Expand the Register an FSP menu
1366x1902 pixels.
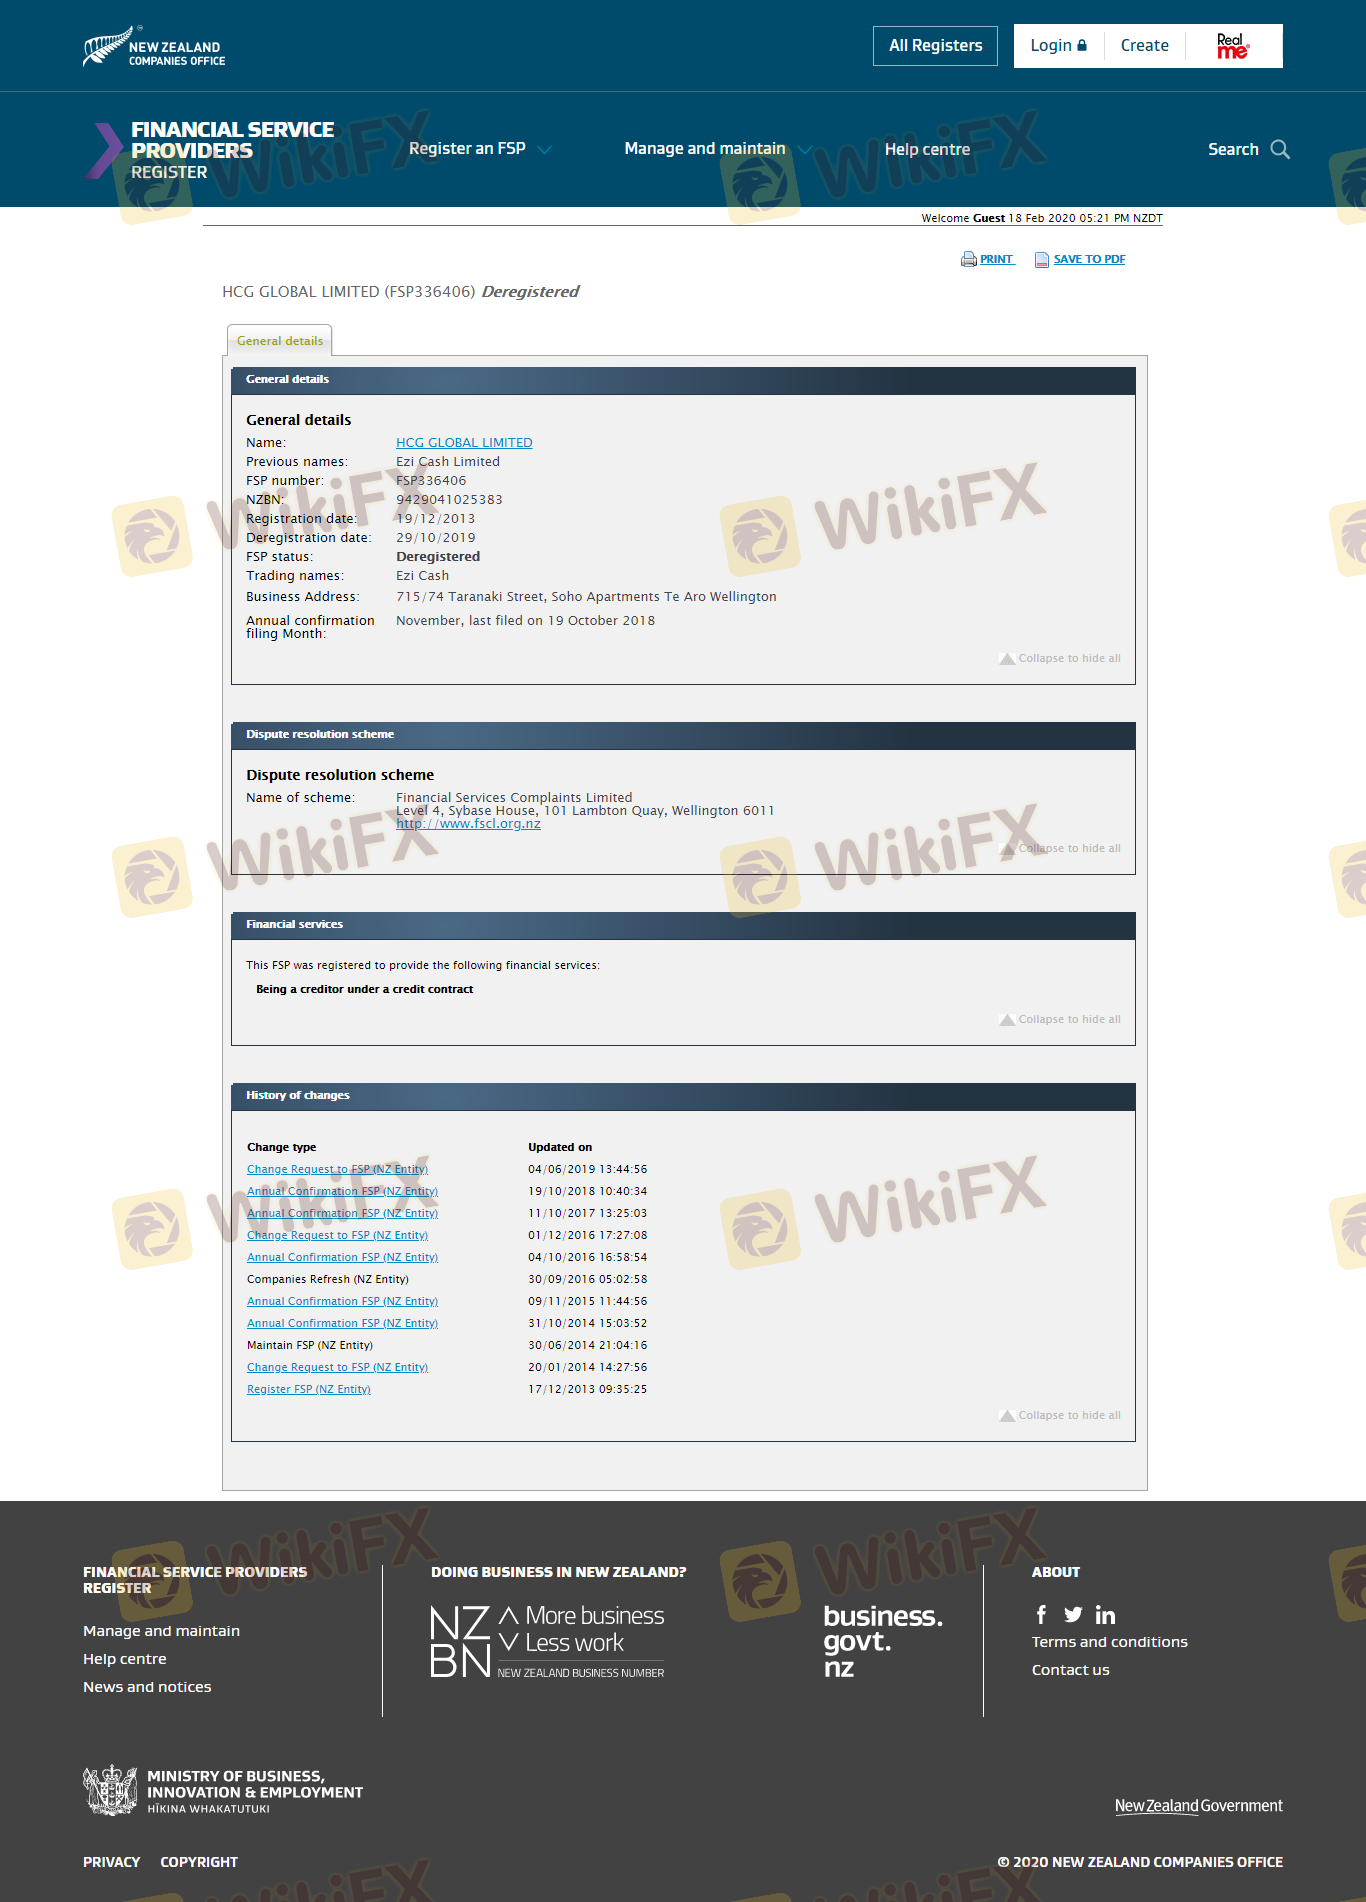[479, 149]
